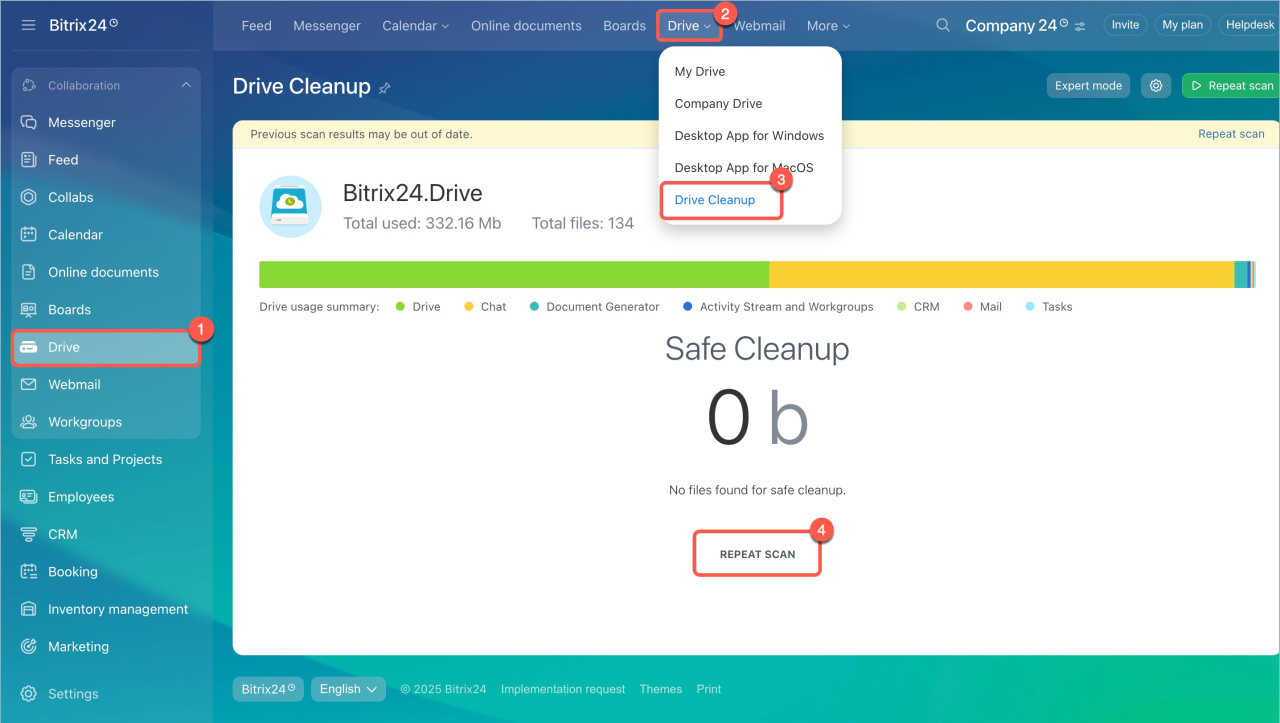Choose Drive Cleanup in dropdown menu
Screen dimensions: 1280x723
(715, 200)
